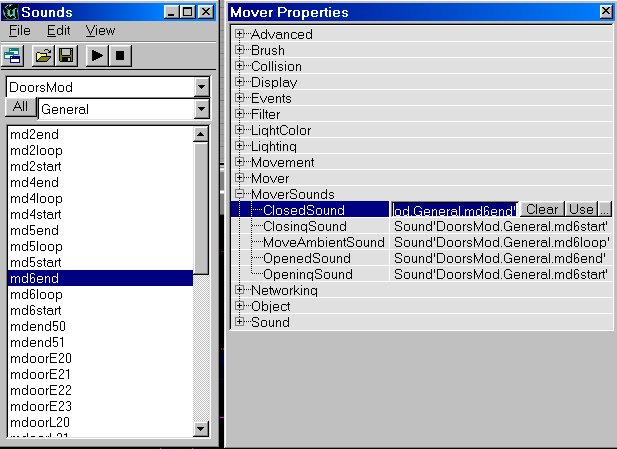This screenshot has width=617, height=449.
Task: Open a sound package file
Action: pyautogui.click(x=44, y=55)
